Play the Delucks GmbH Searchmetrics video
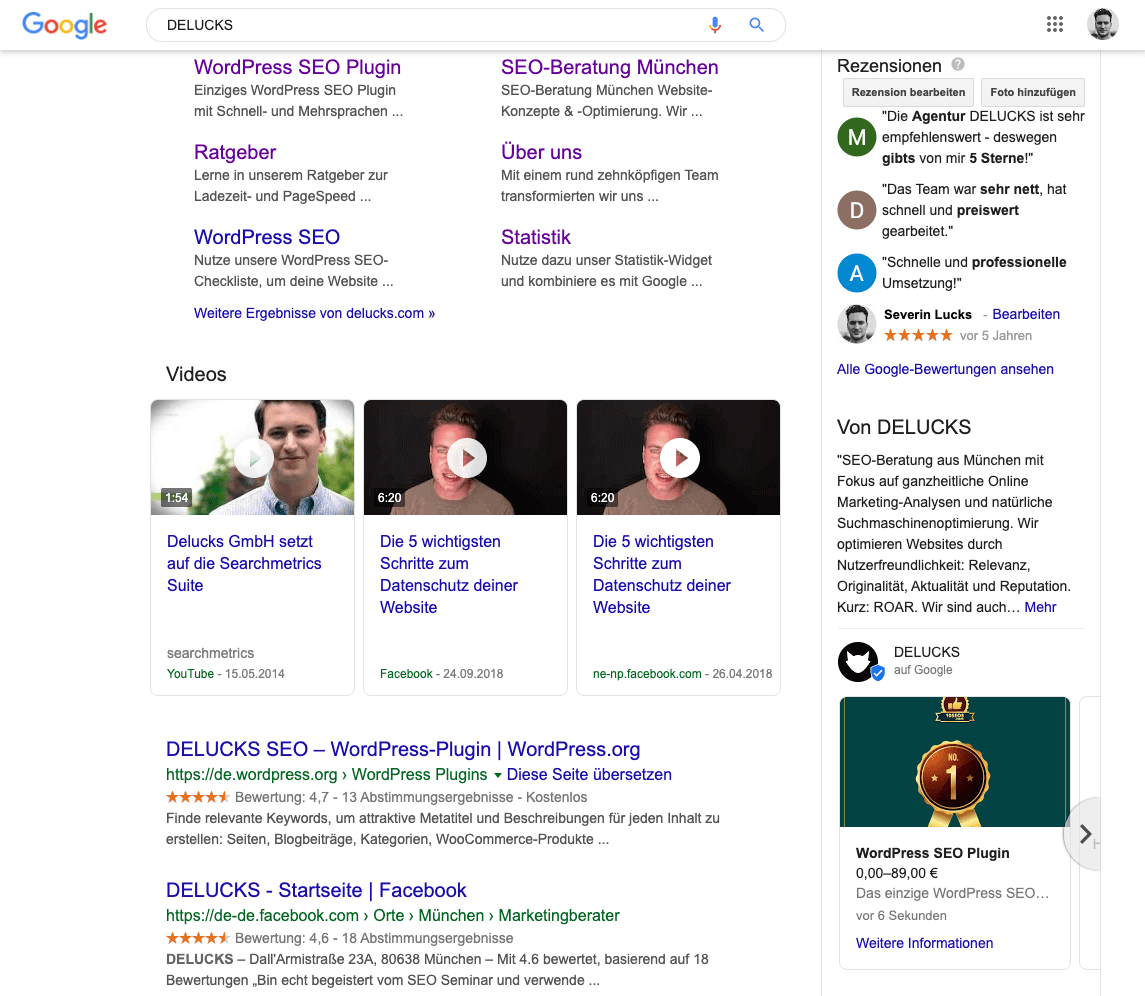The height and width of the screenshot is (996, 1145). [253, 457]
